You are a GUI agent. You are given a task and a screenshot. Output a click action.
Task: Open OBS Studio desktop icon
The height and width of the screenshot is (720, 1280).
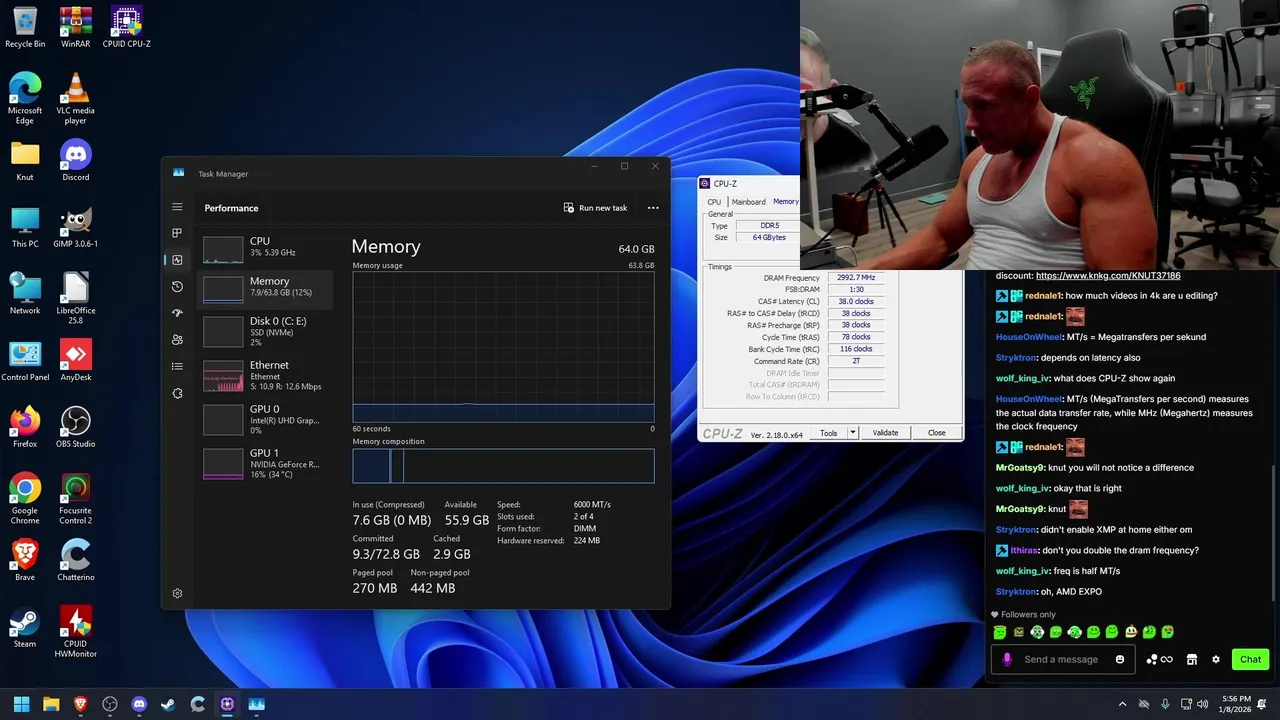(x=75, y=427)
